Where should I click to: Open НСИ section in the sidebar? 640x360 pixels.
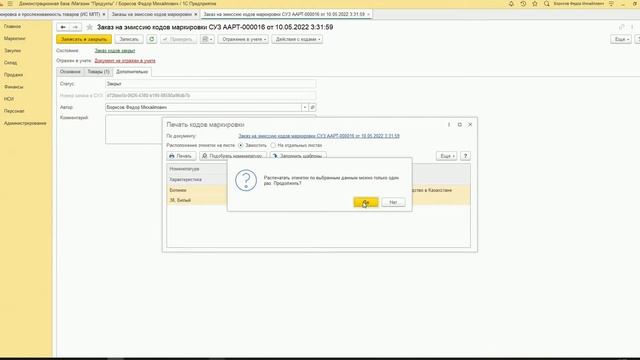(9, 99)
